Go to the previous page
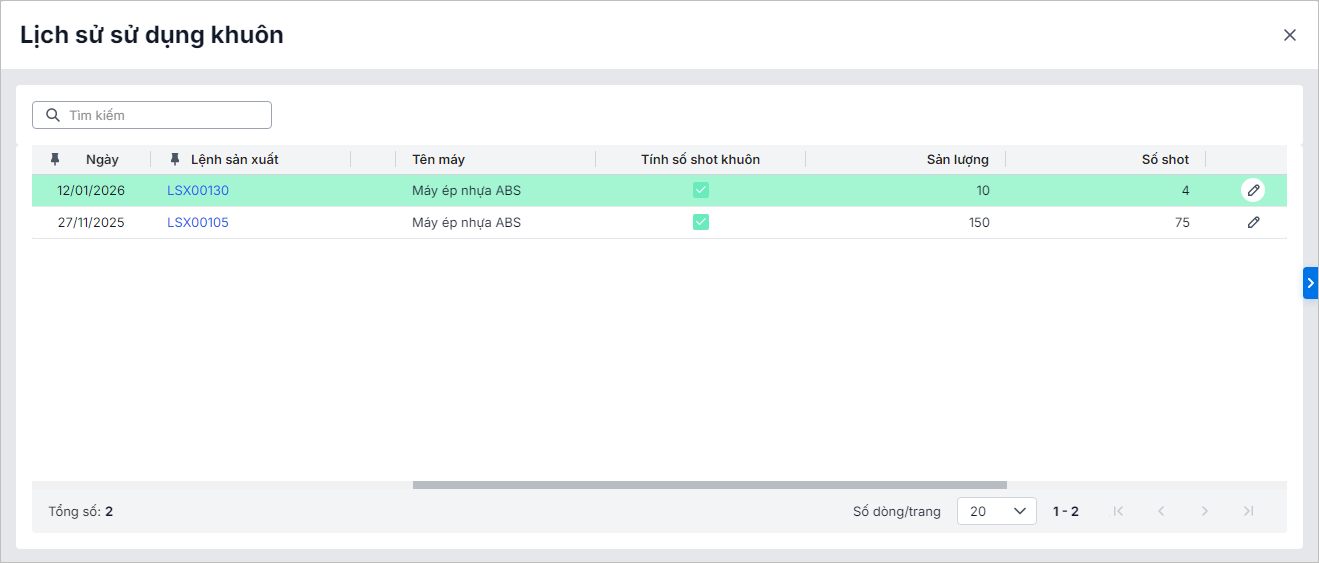Image resolution: width=1319 pixels, height=563 pixels. [1161, 511]
